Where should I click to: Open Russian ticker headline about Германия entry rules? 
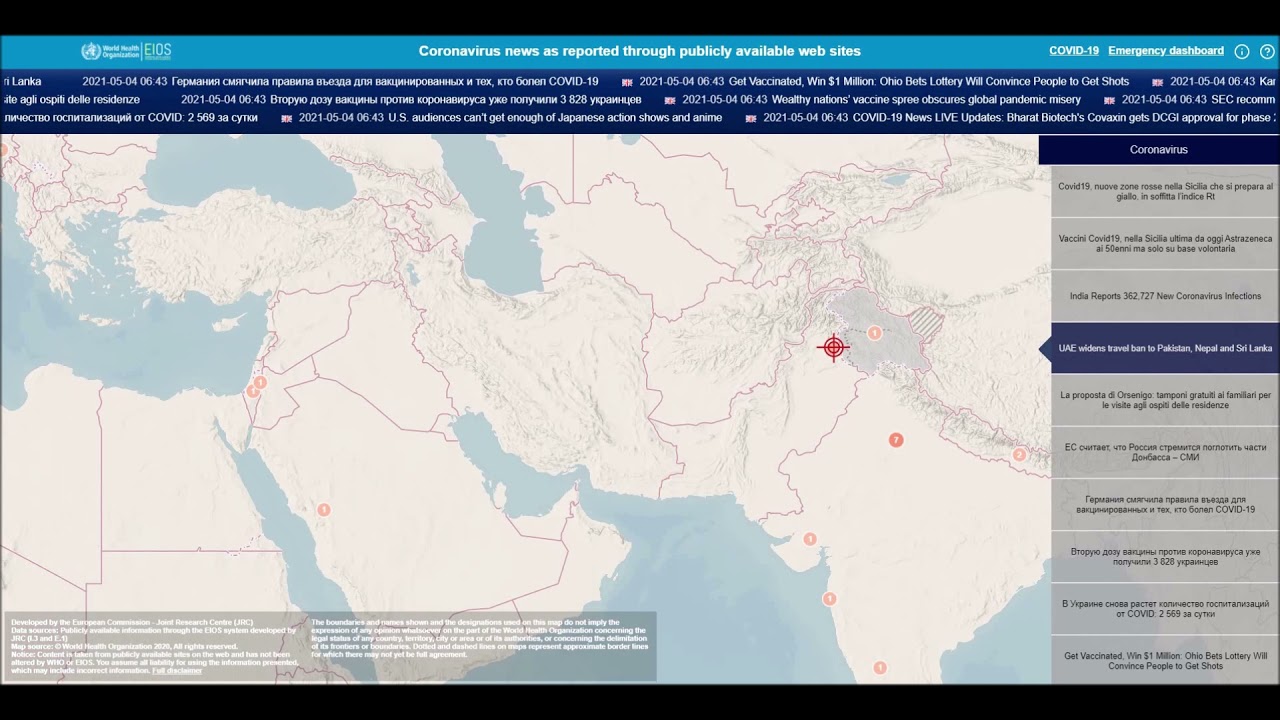point(385,82)
